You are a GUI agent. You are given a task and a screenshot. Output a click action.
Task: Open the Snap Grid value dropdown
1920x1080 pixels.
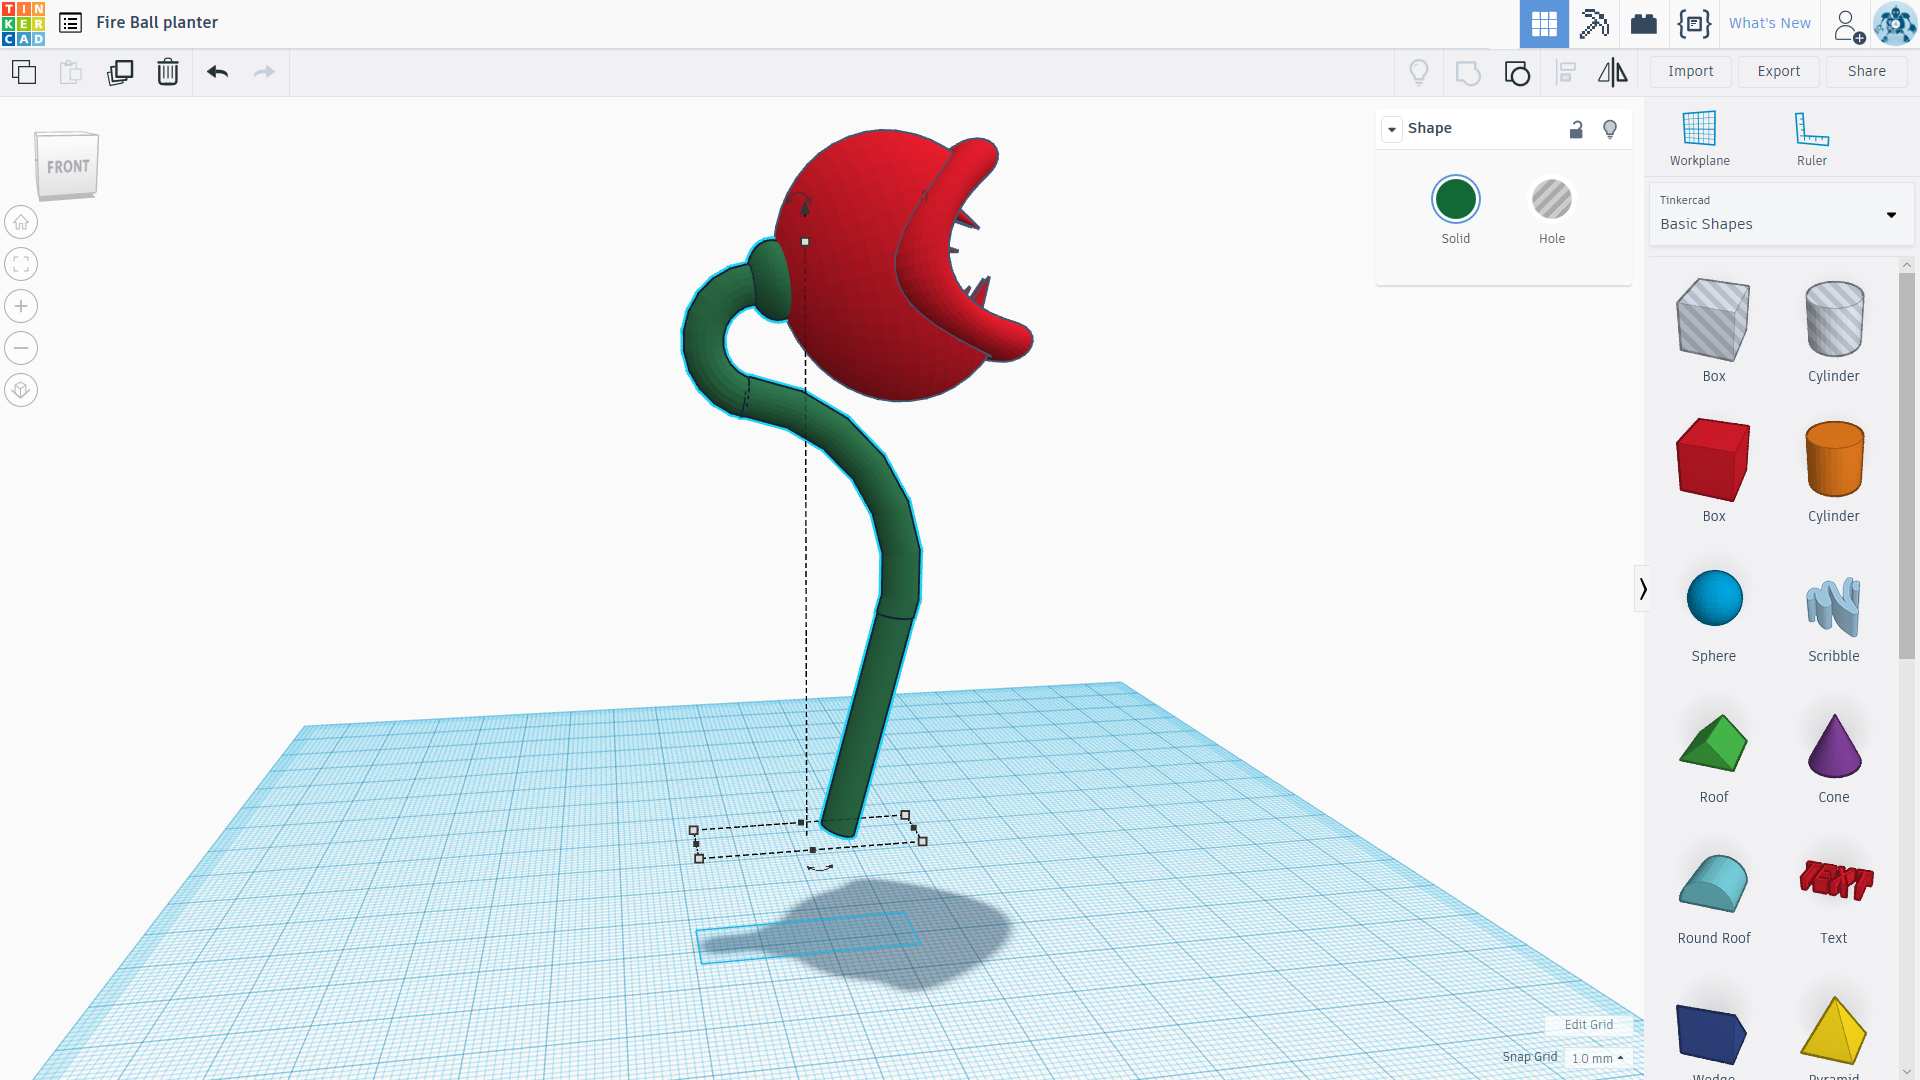click(x=1598, y=1058)
